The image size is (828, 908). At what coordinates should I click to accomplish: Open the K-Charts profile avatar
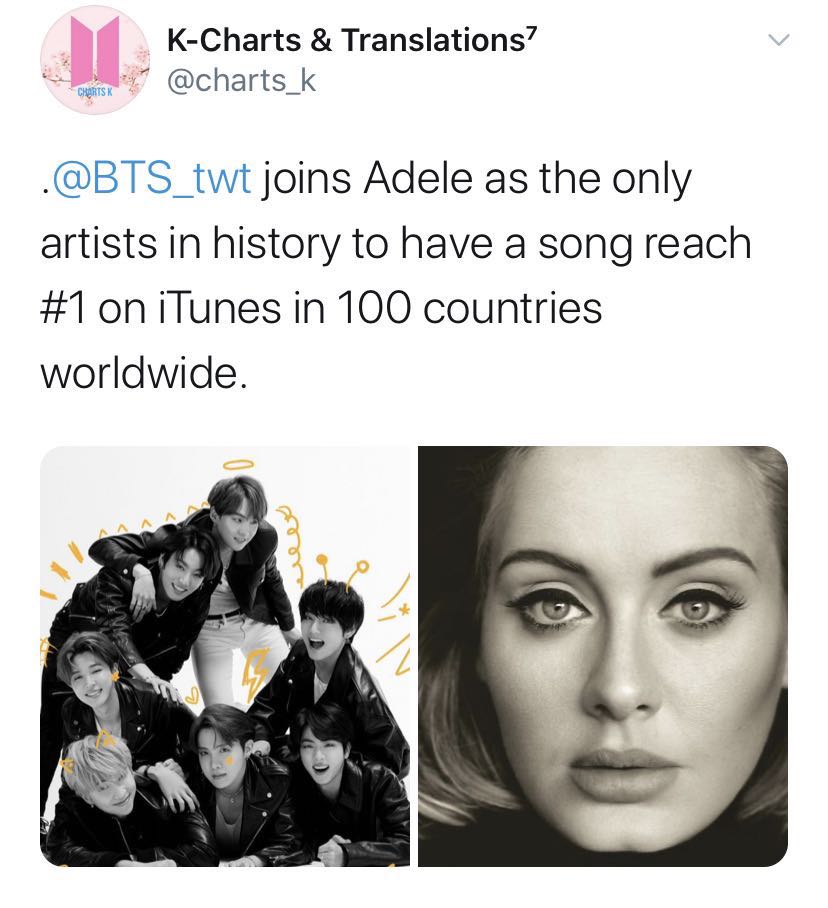(95, 60)
